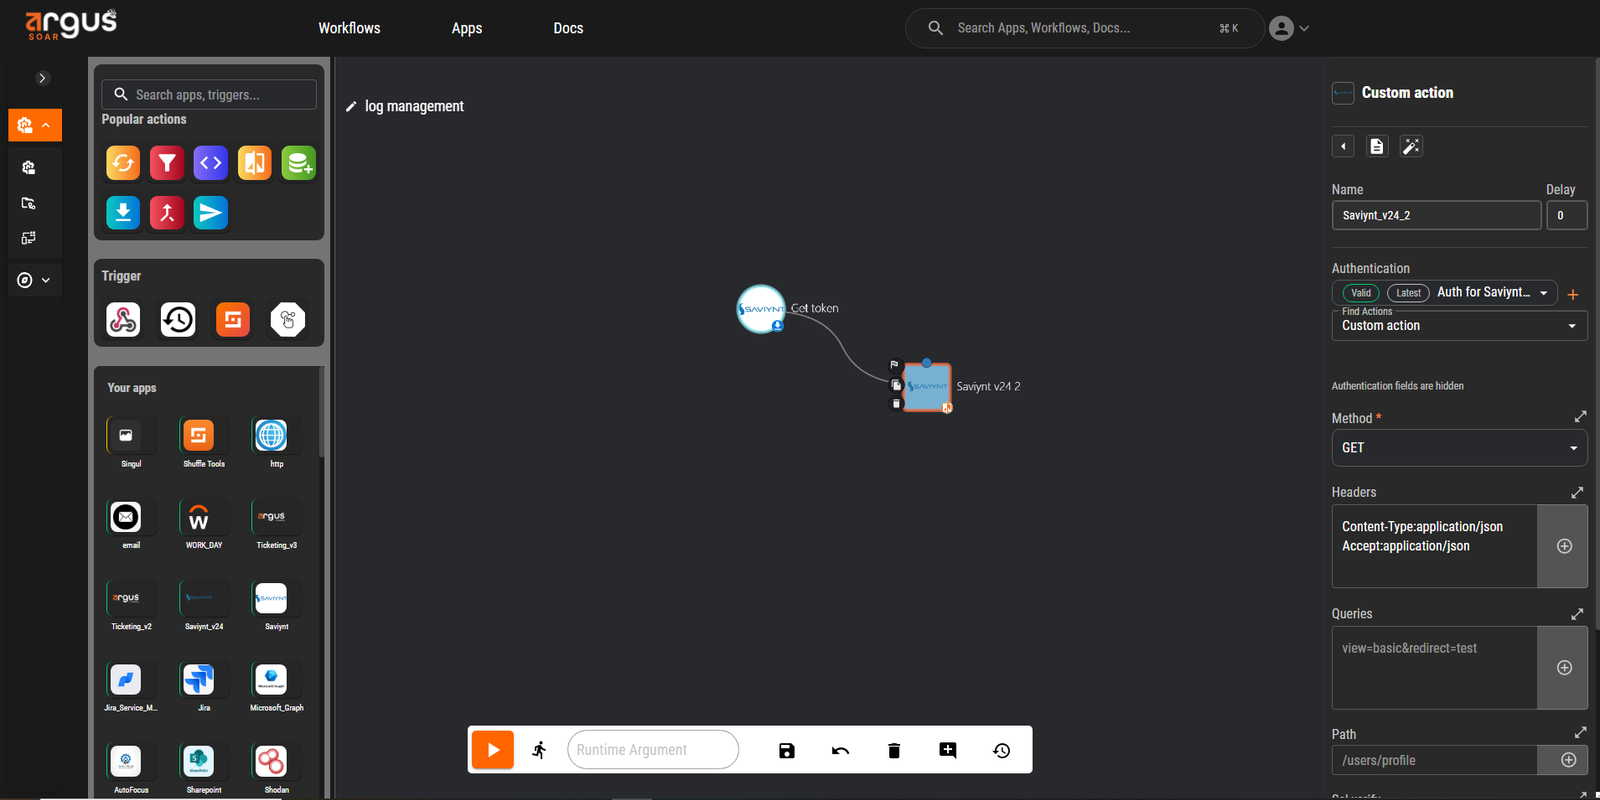Viewport: 1600px width, 800px height.
Task: Open the Auth for Saviynt authentication dropdown
Action: point(1492,293)
